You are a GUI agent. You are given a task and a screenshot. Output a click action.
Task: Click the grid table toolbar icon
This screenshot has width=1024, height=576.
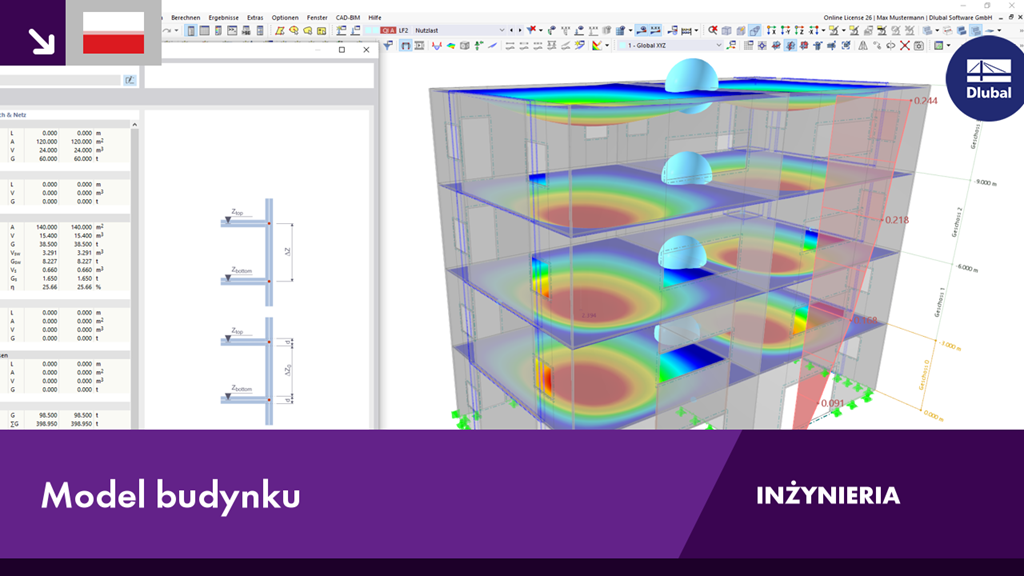coord(748,45)
